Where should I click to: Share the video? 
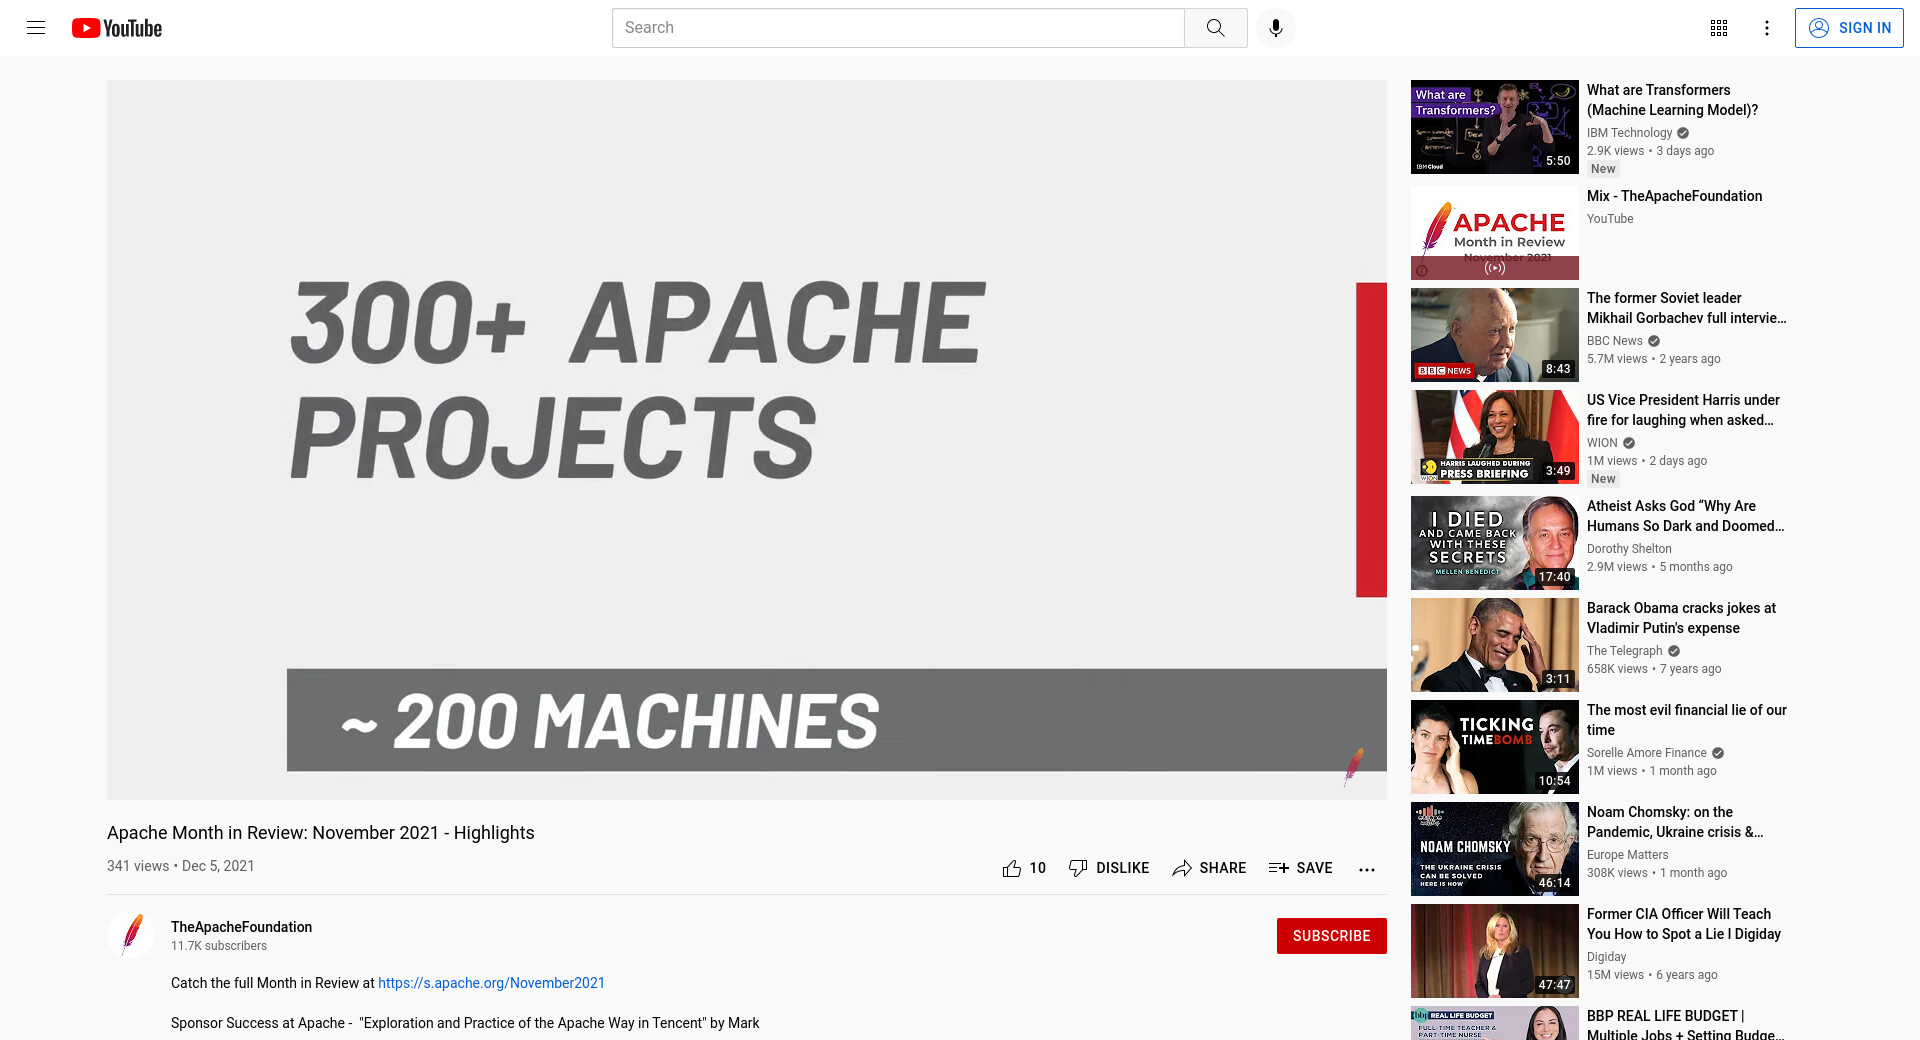[1209, 868]
